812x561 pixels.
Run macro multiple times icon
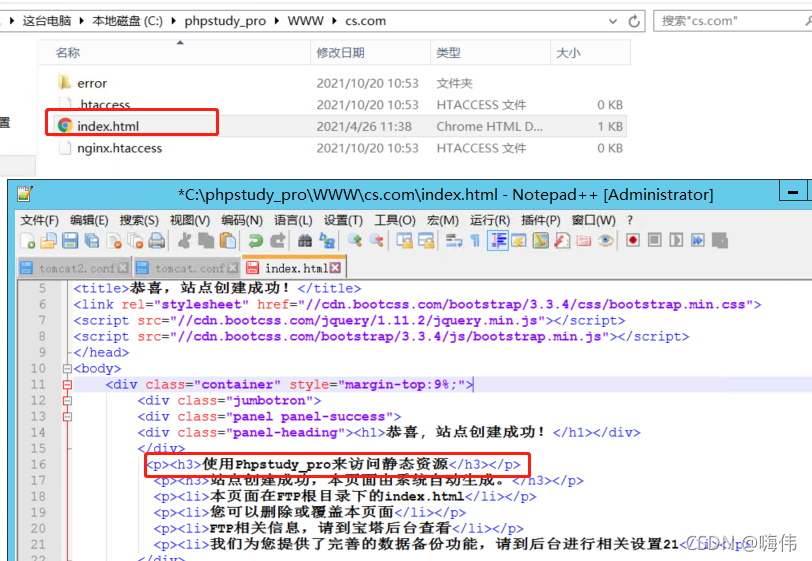pos(698,240)
